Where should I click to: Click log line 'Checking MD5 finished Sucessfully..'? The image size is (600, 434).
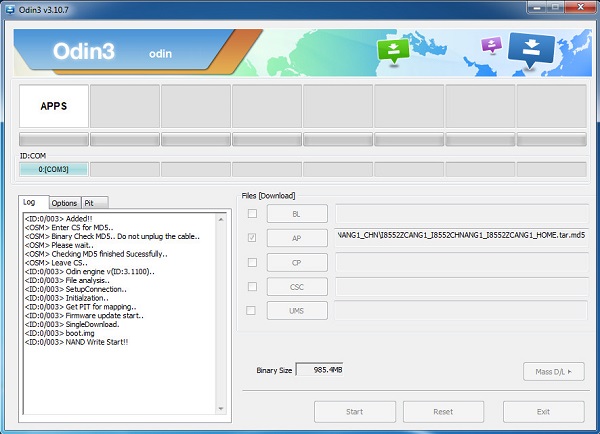tap(96, 254)
